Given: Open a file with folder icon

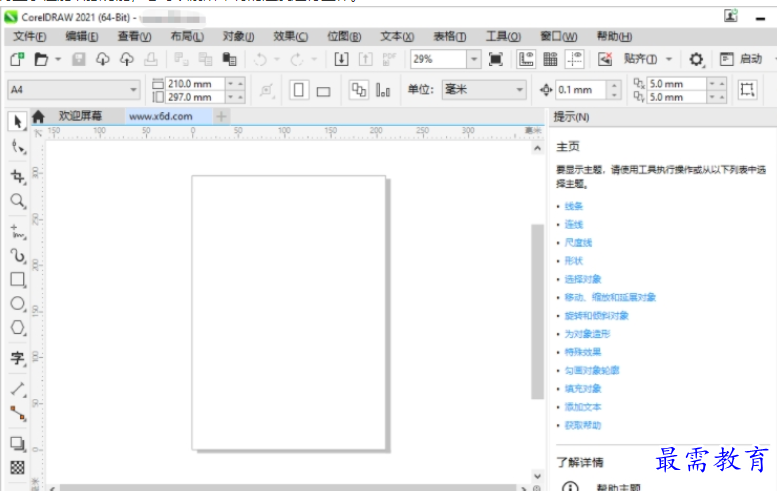Looking at the screenshot, I should (x=41, y=59).
